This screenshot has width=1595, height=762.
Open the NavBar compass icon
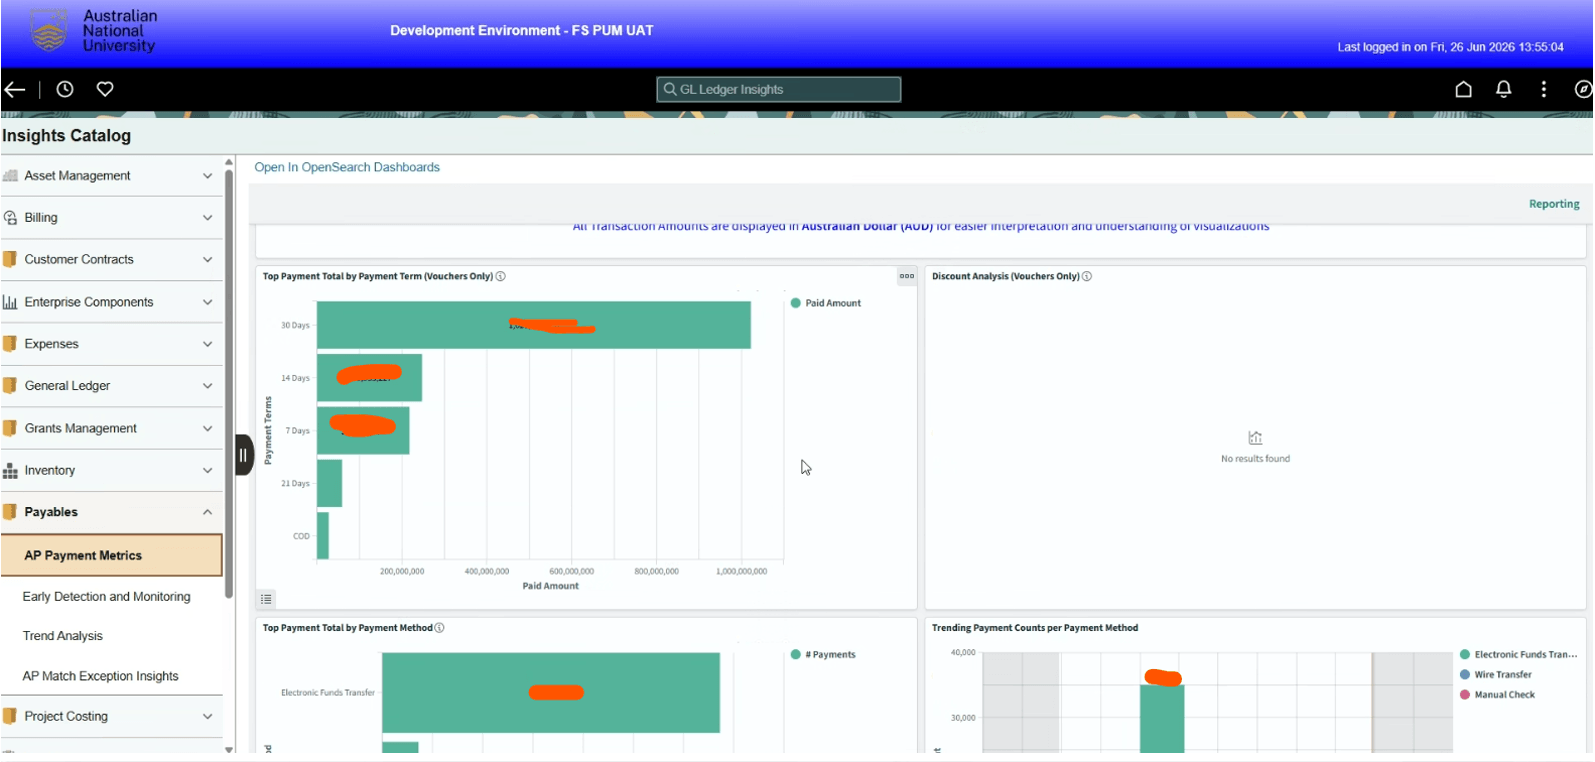click(1583, 89)
